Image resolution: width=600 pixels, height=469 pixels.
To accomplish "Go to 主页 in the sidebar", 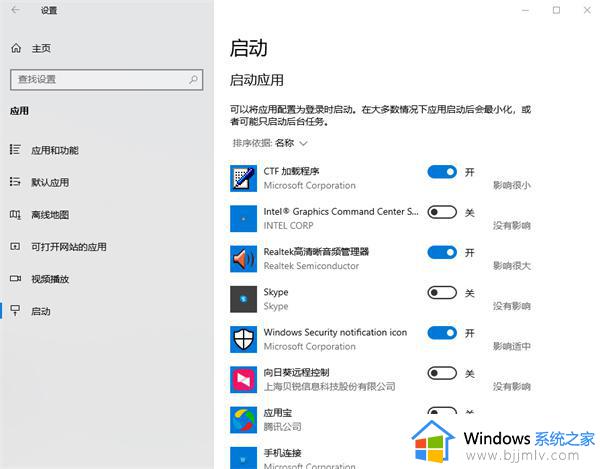I will coord(41,48).
